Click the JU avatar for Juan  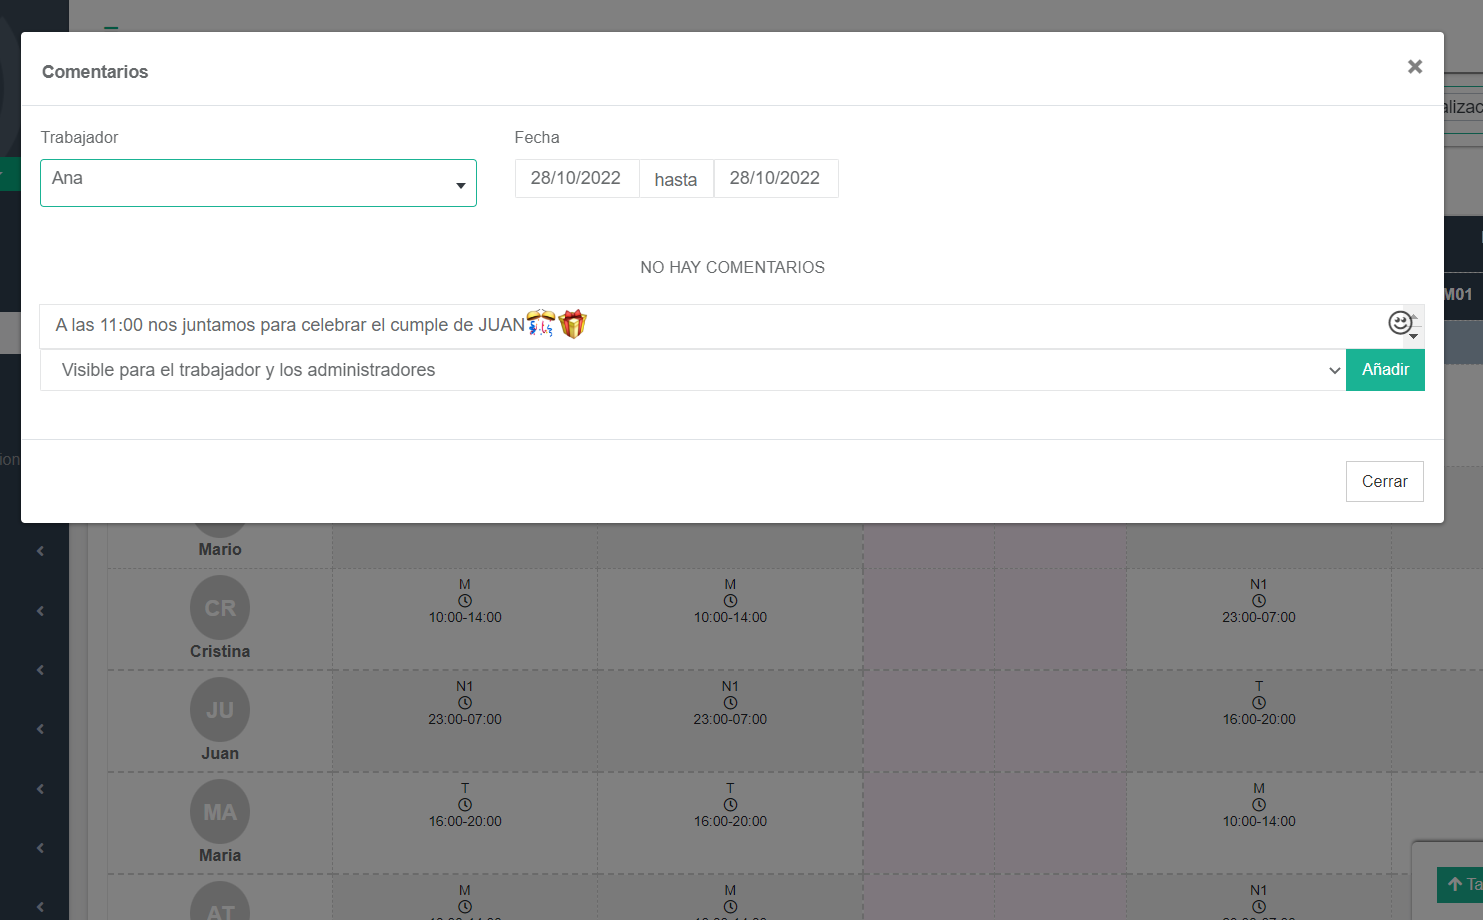click(220, 710)
